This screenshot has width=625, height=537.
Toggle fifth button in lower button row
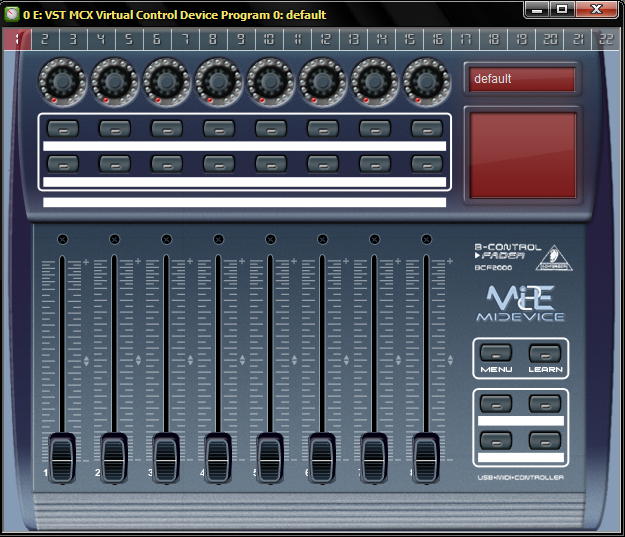[x=271, y=164]
